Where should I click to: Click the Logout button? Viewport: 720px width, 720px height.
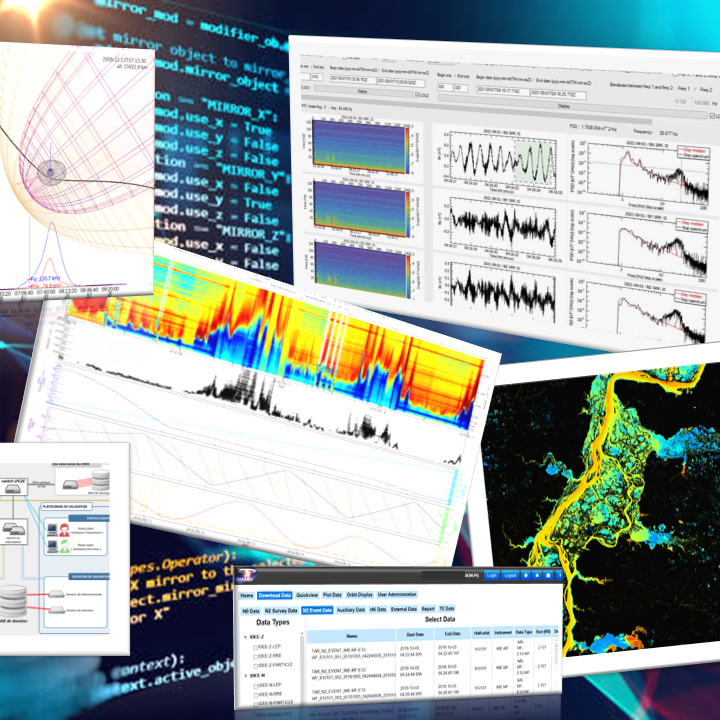pyautogui.click(x=510, y=575)
